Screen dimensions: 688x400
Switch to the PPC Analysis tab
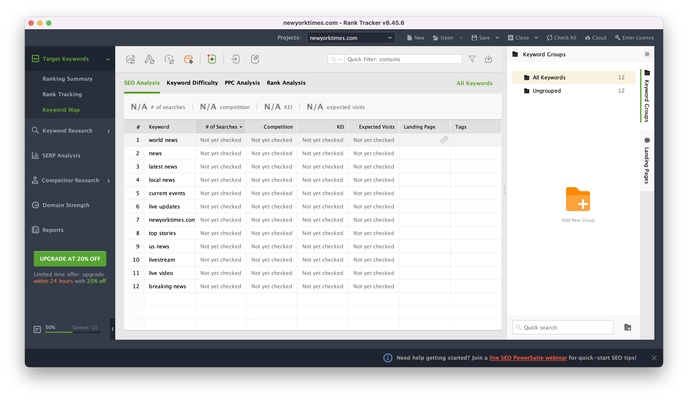pyautogui.click(x=242, y=83)
